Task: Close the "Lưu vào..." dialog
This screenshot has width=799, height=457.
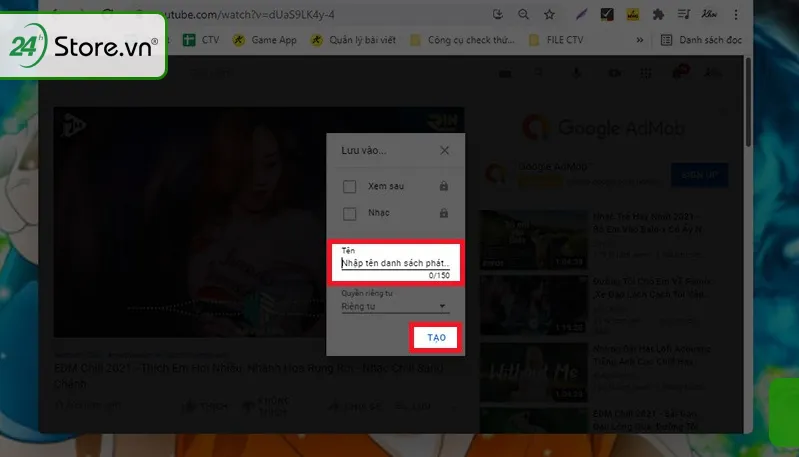Action: (445, 150)
